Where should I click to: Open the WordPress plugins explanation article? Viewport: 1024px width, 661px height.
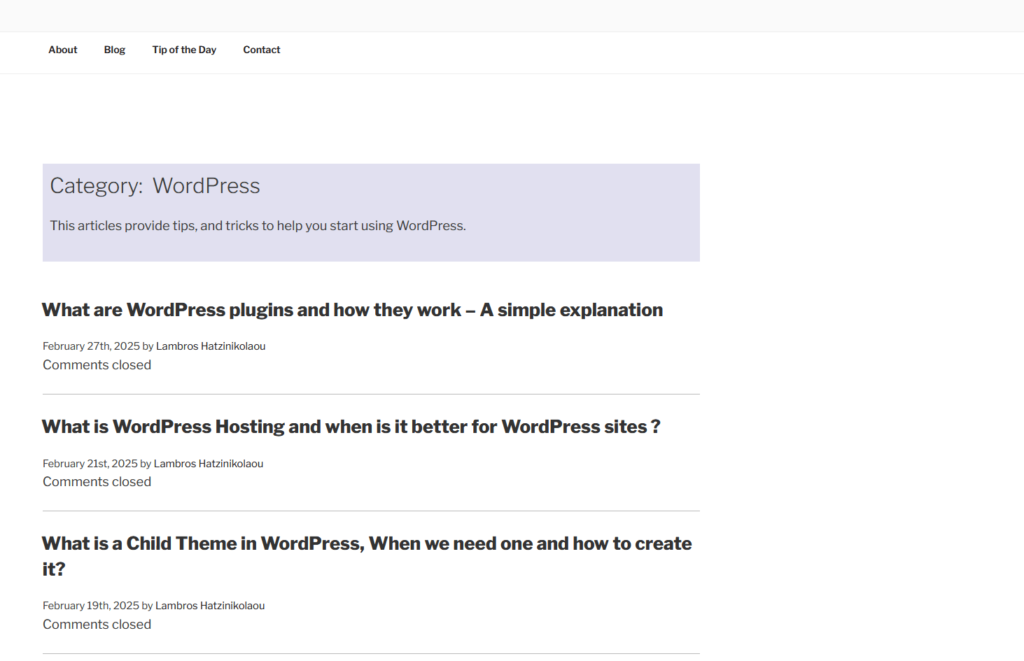coord(352,310)
